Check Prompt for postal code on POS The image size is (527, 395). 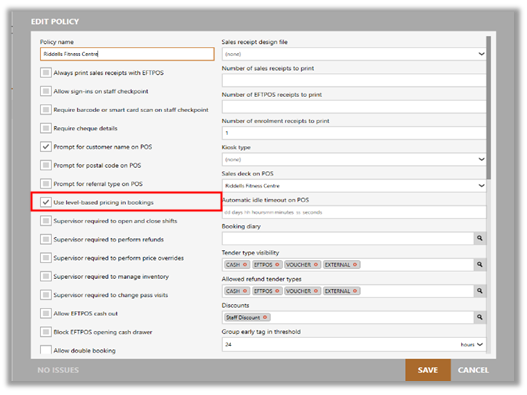coord(46,165)
